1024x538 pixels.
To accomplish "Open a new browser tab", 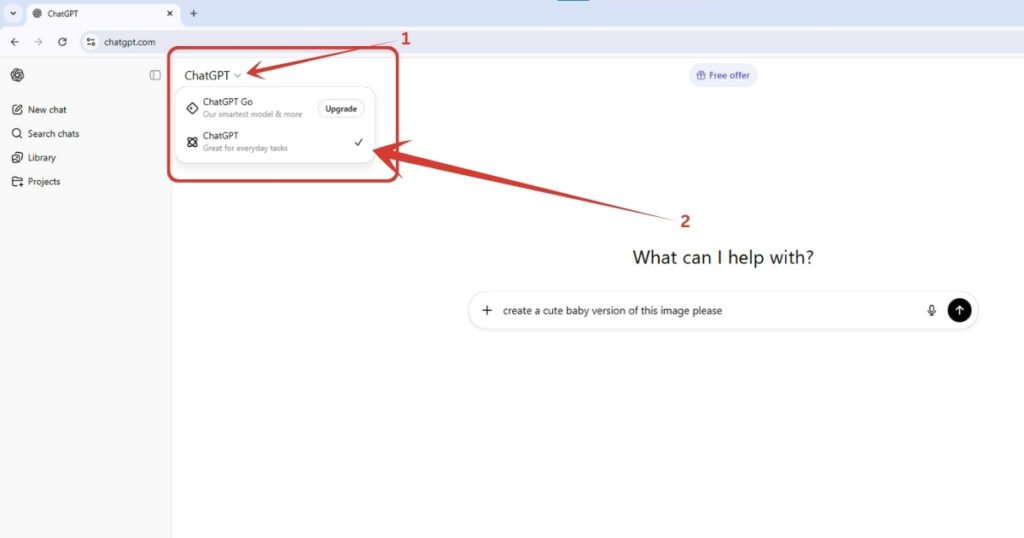I will 194,13.
